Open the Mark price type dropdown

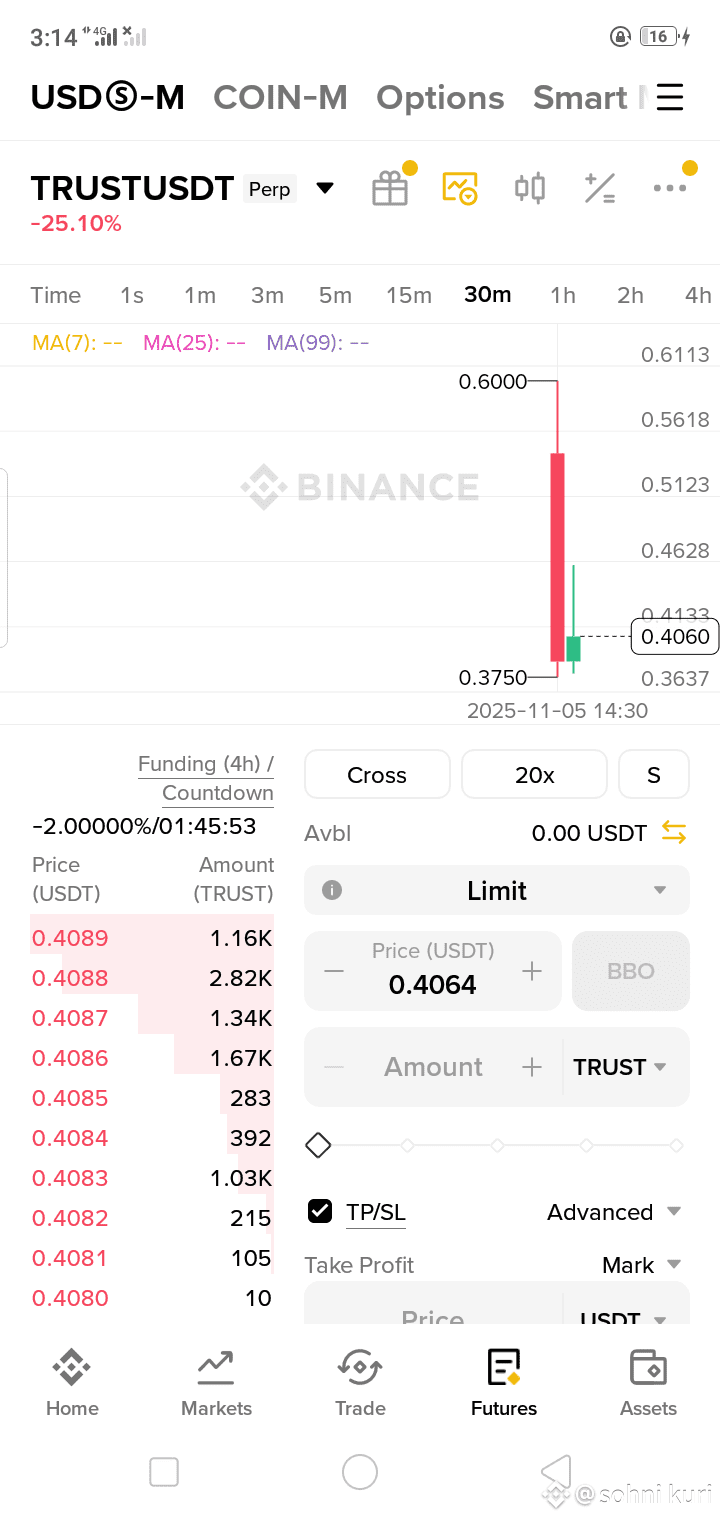pos(641,1265)
